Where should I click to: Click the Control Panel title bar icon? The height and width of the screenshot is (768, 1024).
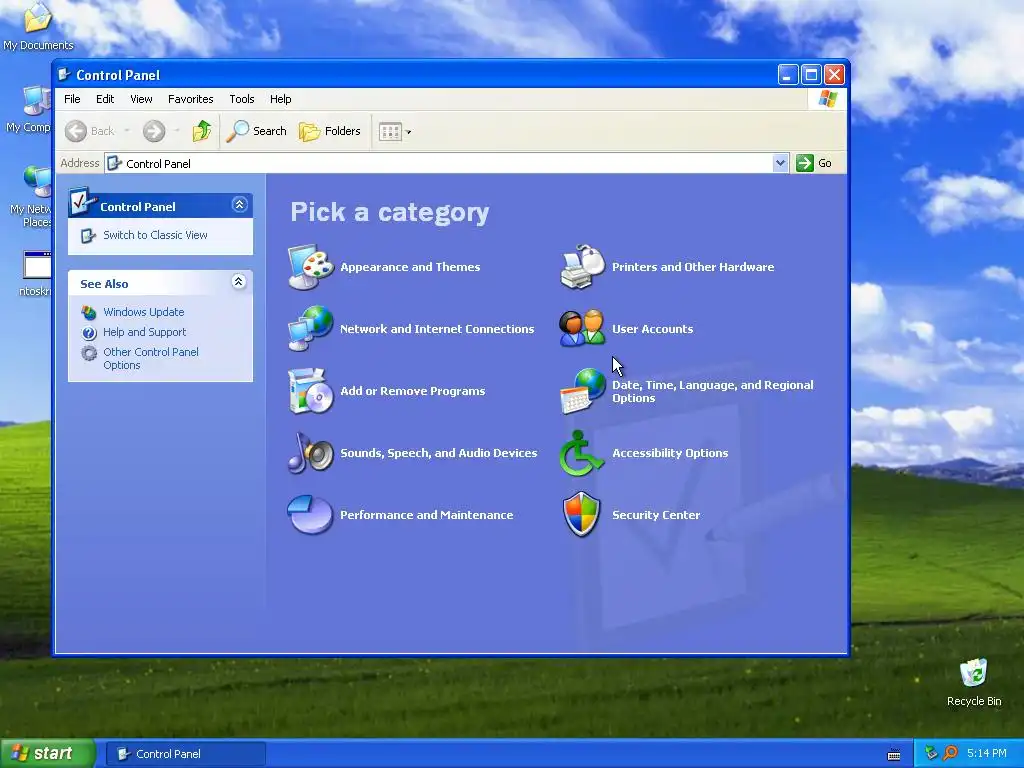64,74
